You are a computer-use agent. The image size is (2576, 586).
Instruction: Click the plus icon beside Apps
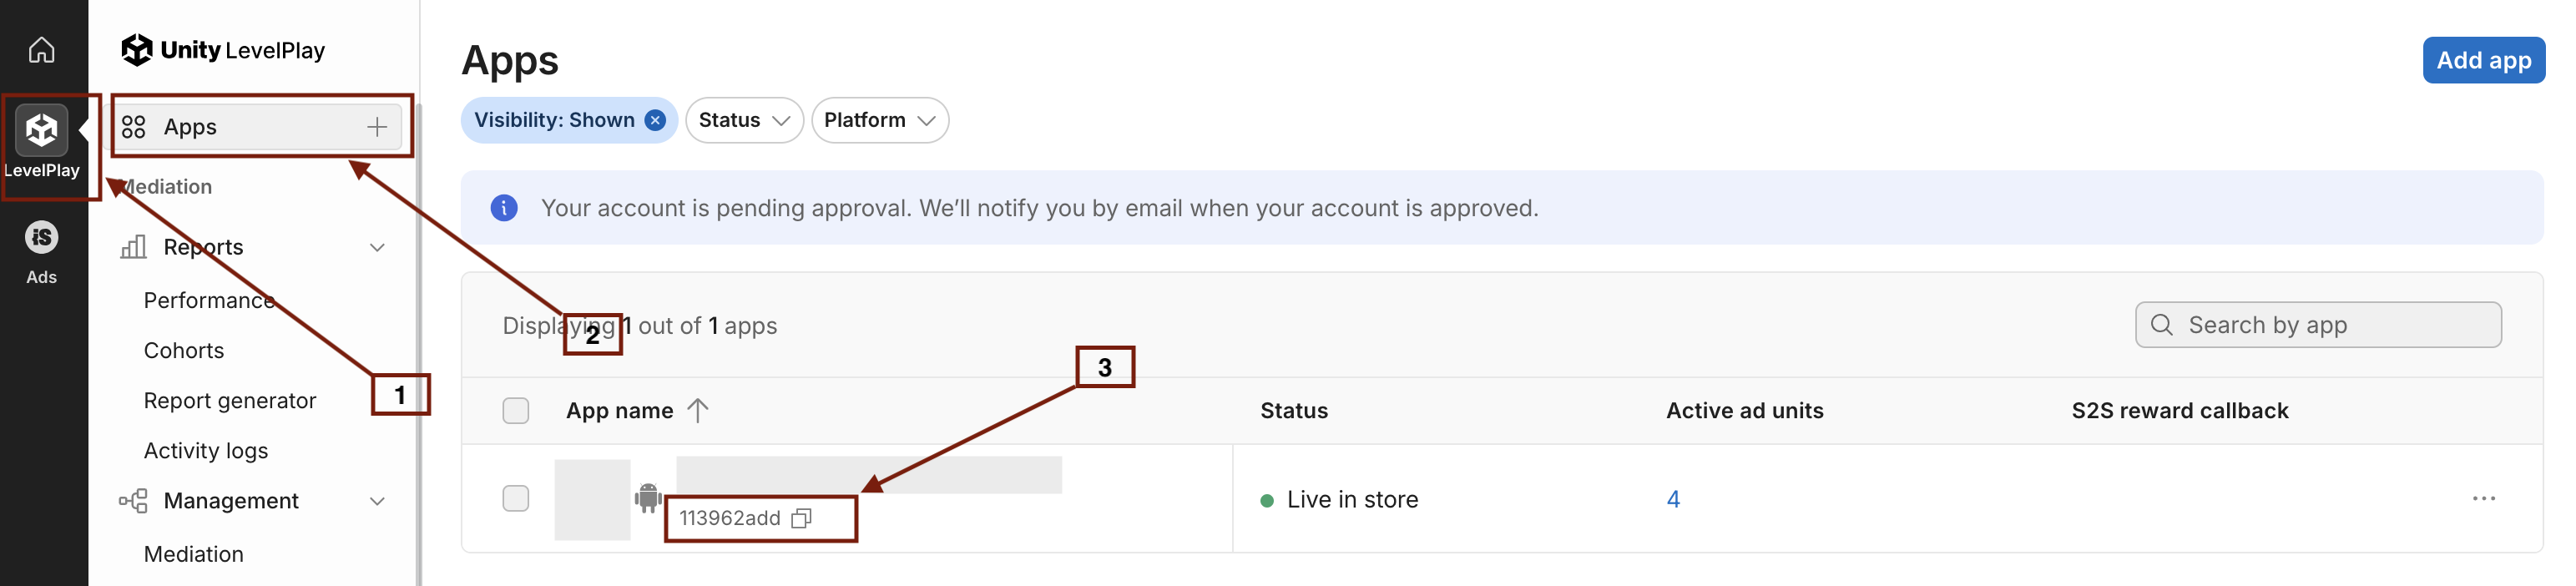pos(377,127)
